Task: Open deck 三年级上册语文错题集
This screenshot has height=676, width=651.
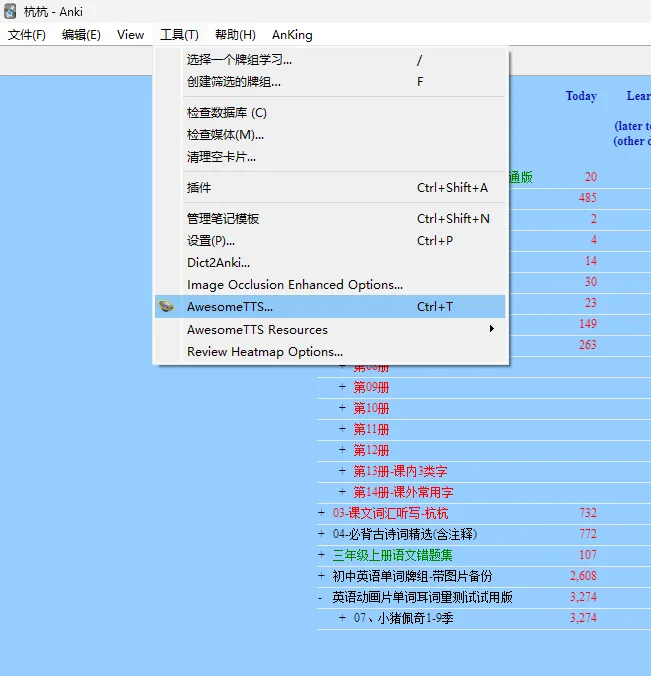Action: point(392,555)
